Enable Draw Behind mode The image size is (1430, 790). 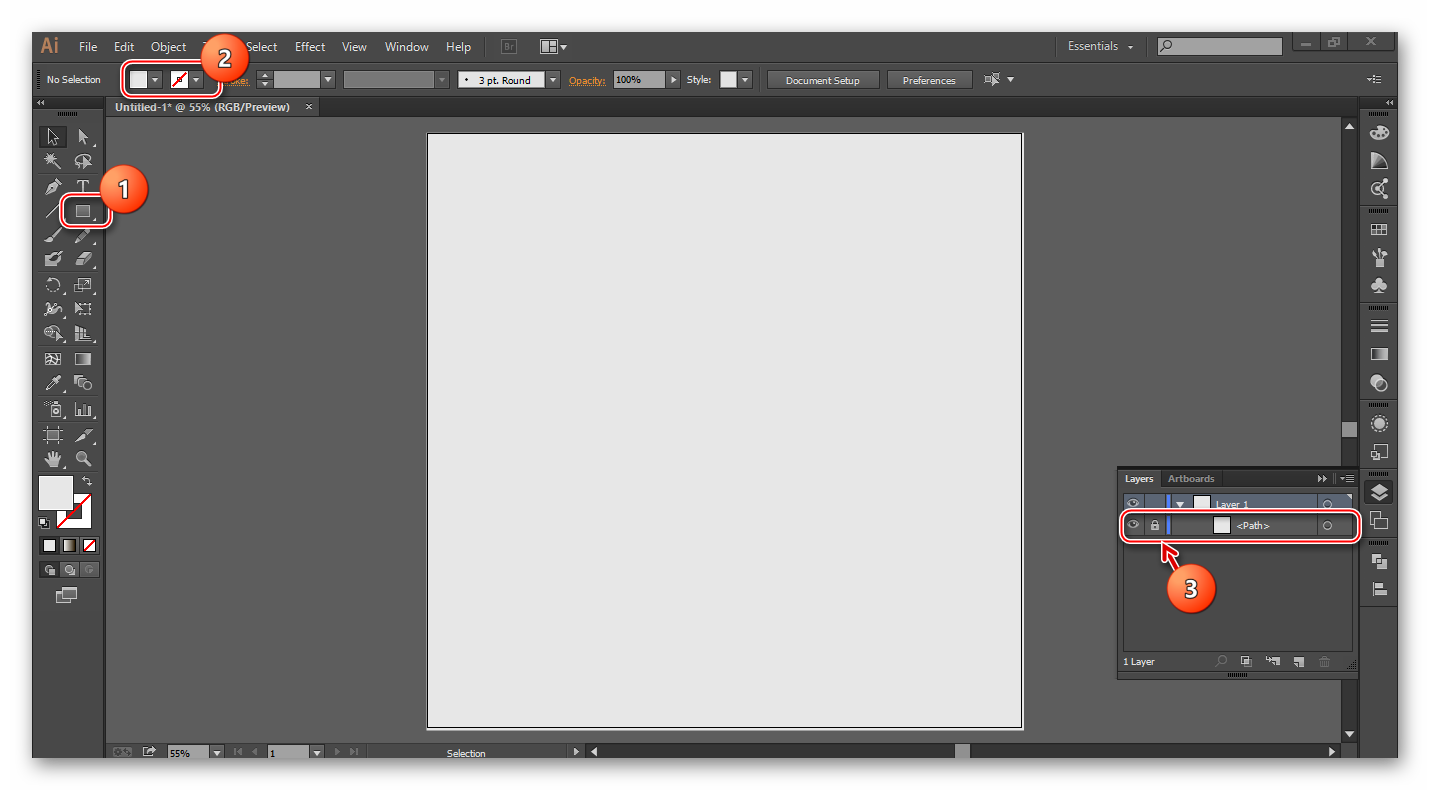pyautogui.click(x=69, y=569)
